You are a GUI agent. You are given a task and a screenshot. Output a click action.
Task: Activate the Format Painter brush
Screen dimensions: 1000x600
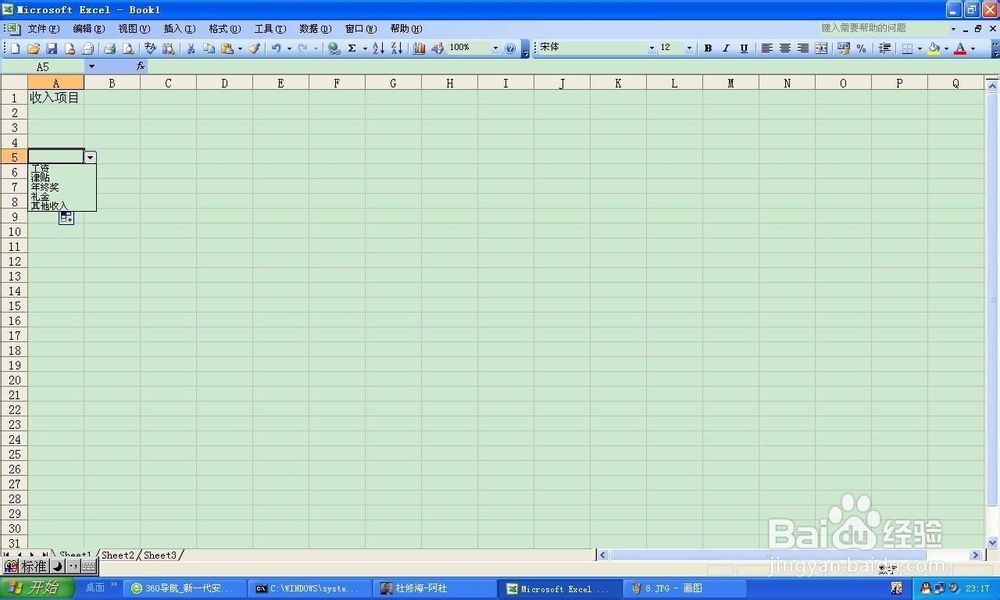point(254,48)
